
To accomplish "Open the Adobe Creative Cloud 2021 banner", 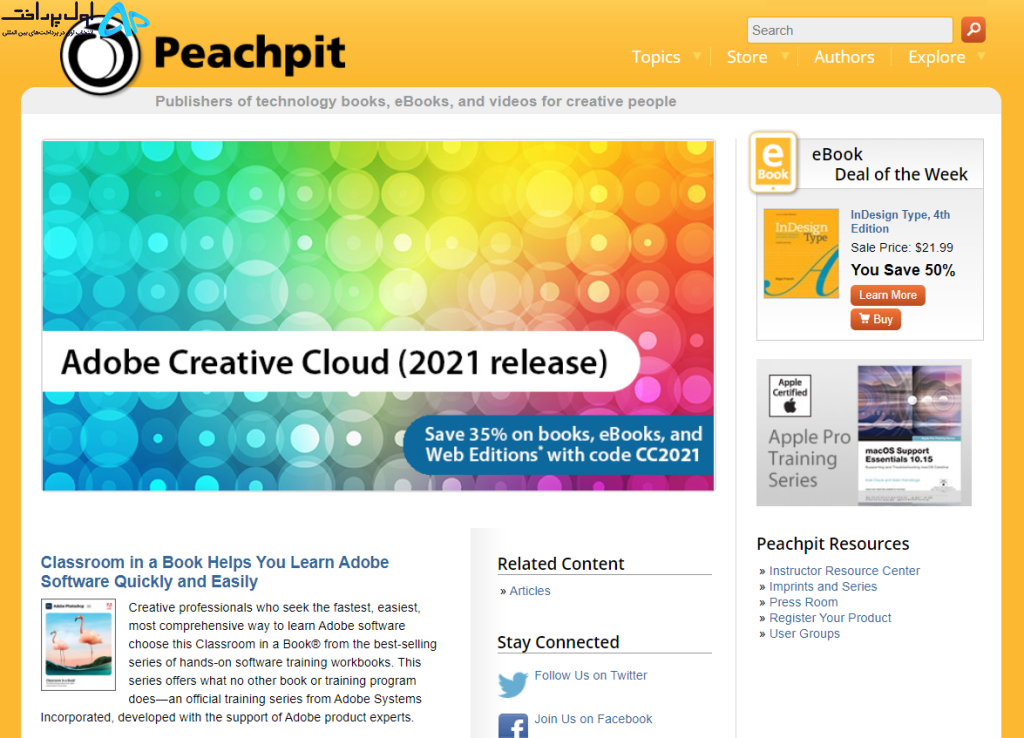I will 379,315.
